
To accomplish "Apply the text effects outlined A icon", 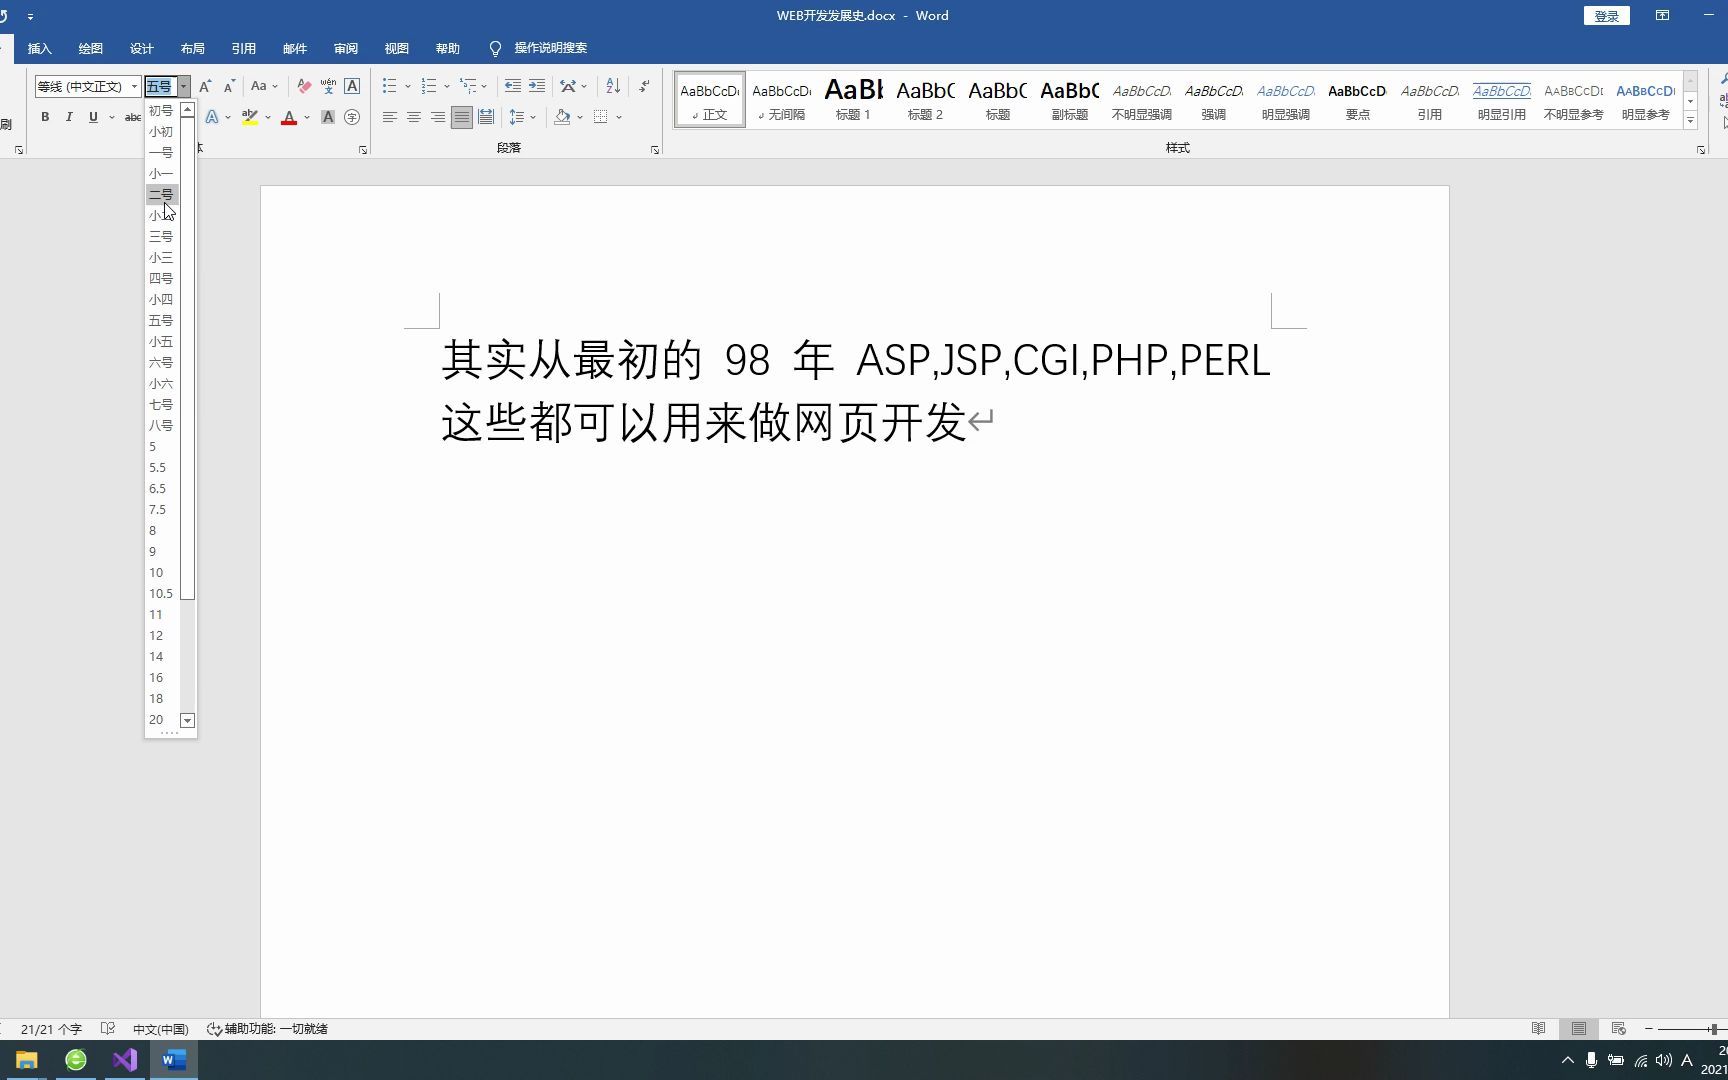I will (212, 117).
